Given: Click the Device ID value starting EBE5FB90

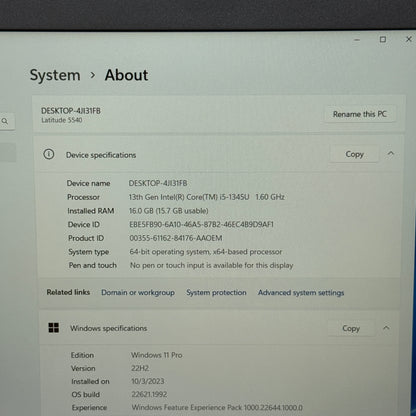Looking at the screenshot, I should [x=201, y=224].
